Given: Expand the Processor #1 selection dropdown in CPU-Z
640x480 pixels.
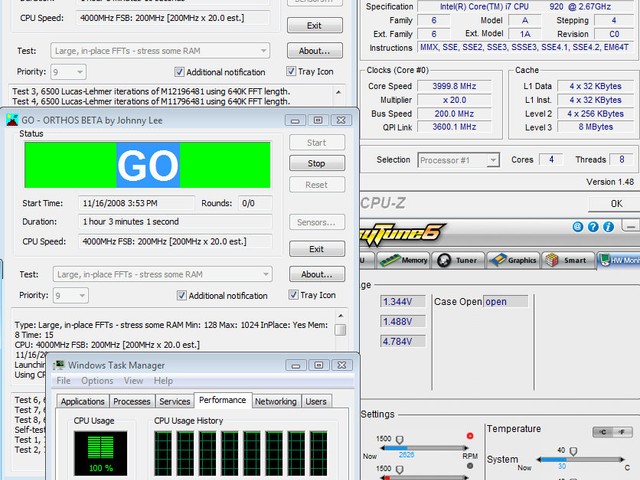Looking at the screenshot, I should pyautogui.click(x=493, y=160).
